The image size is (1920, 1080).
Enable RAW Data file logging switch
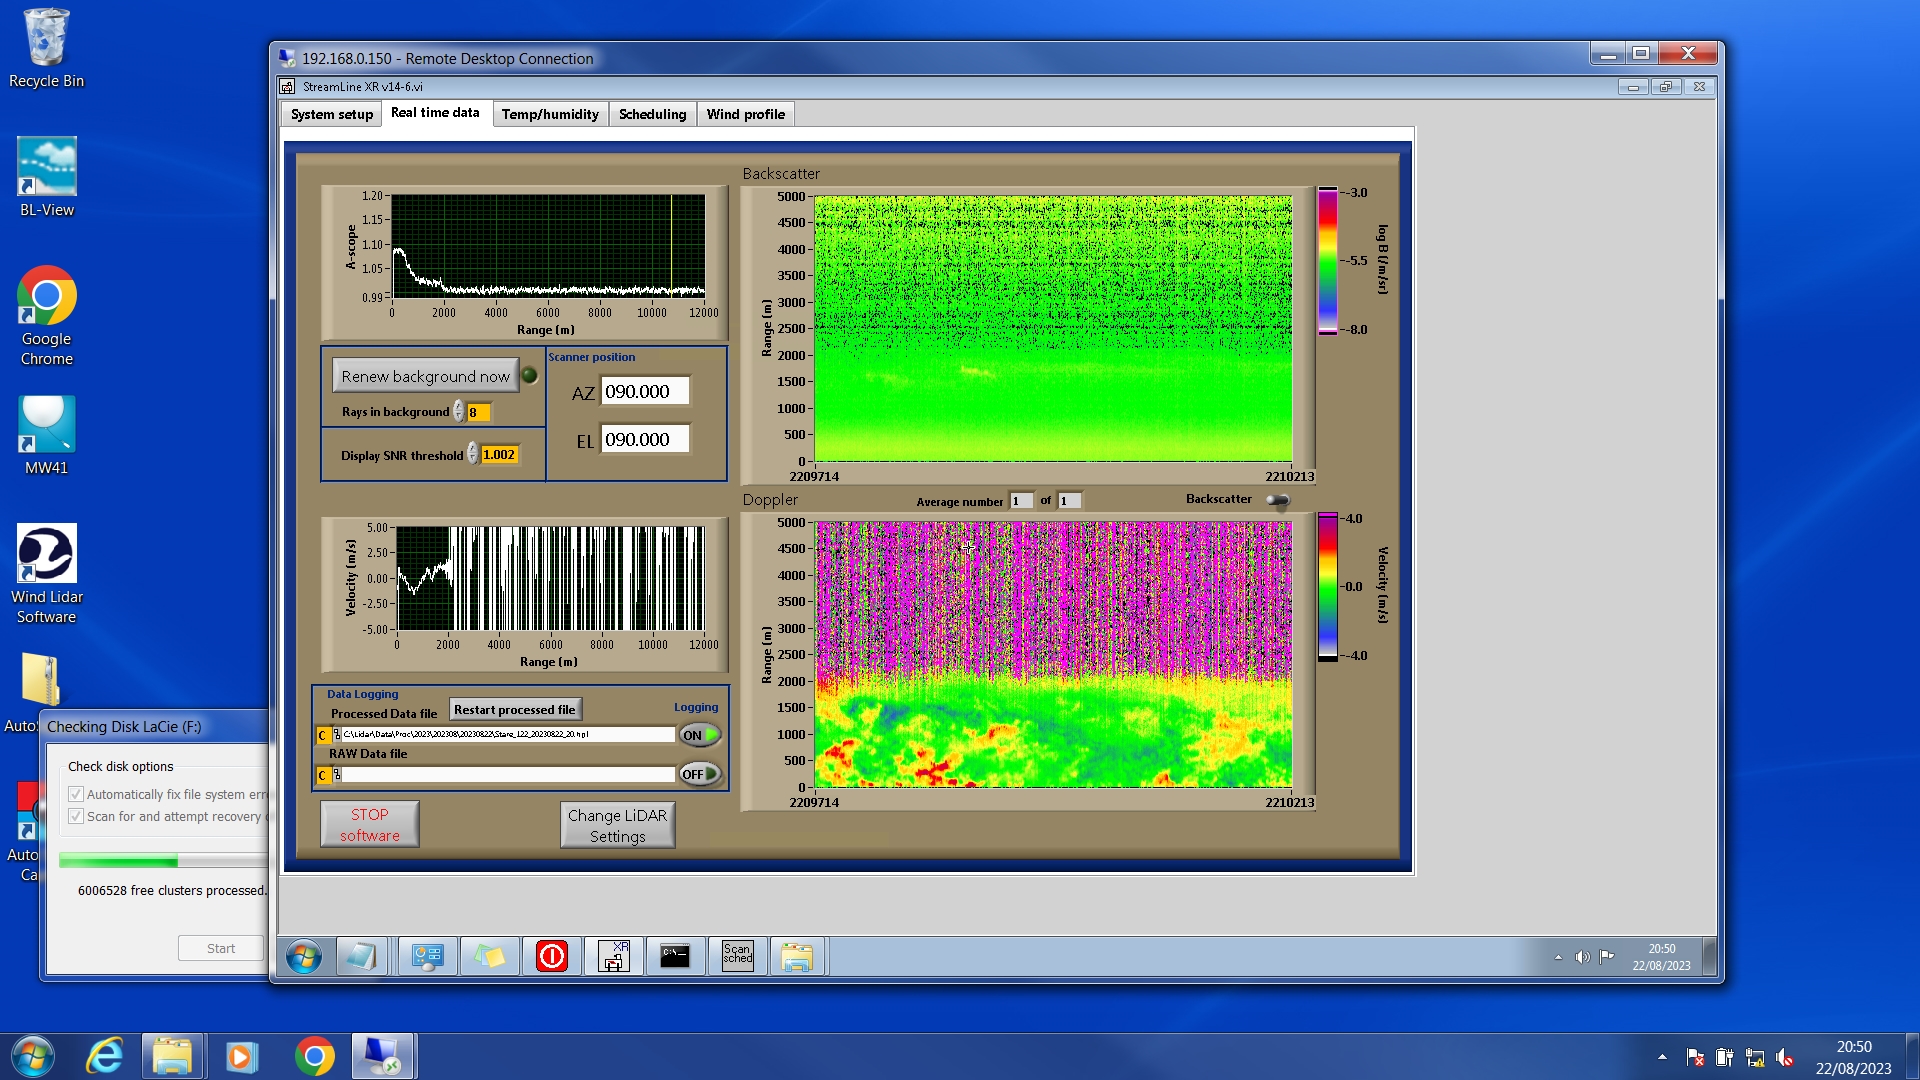point(700,774)
